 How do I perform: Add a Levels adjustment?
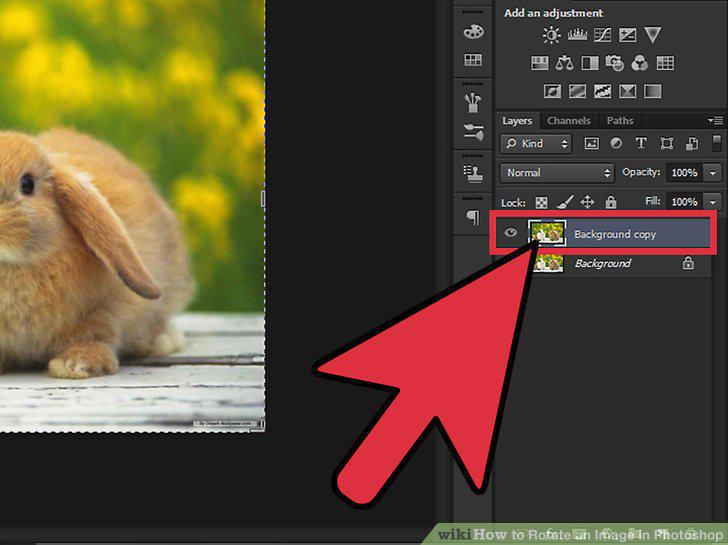pyautogui.click(x=577, y=35)
